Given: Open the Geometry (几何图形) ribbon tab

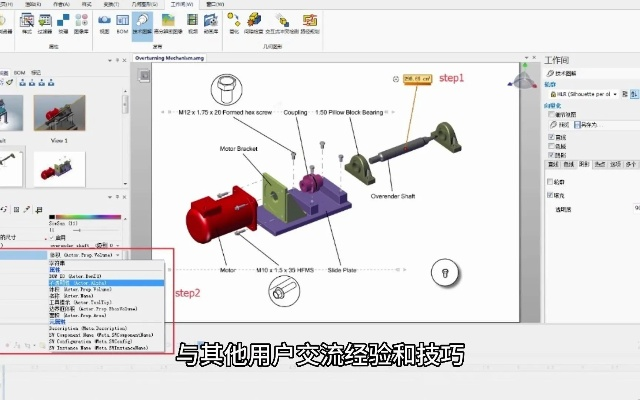Looking at the screenshot, I should point(144,4).
